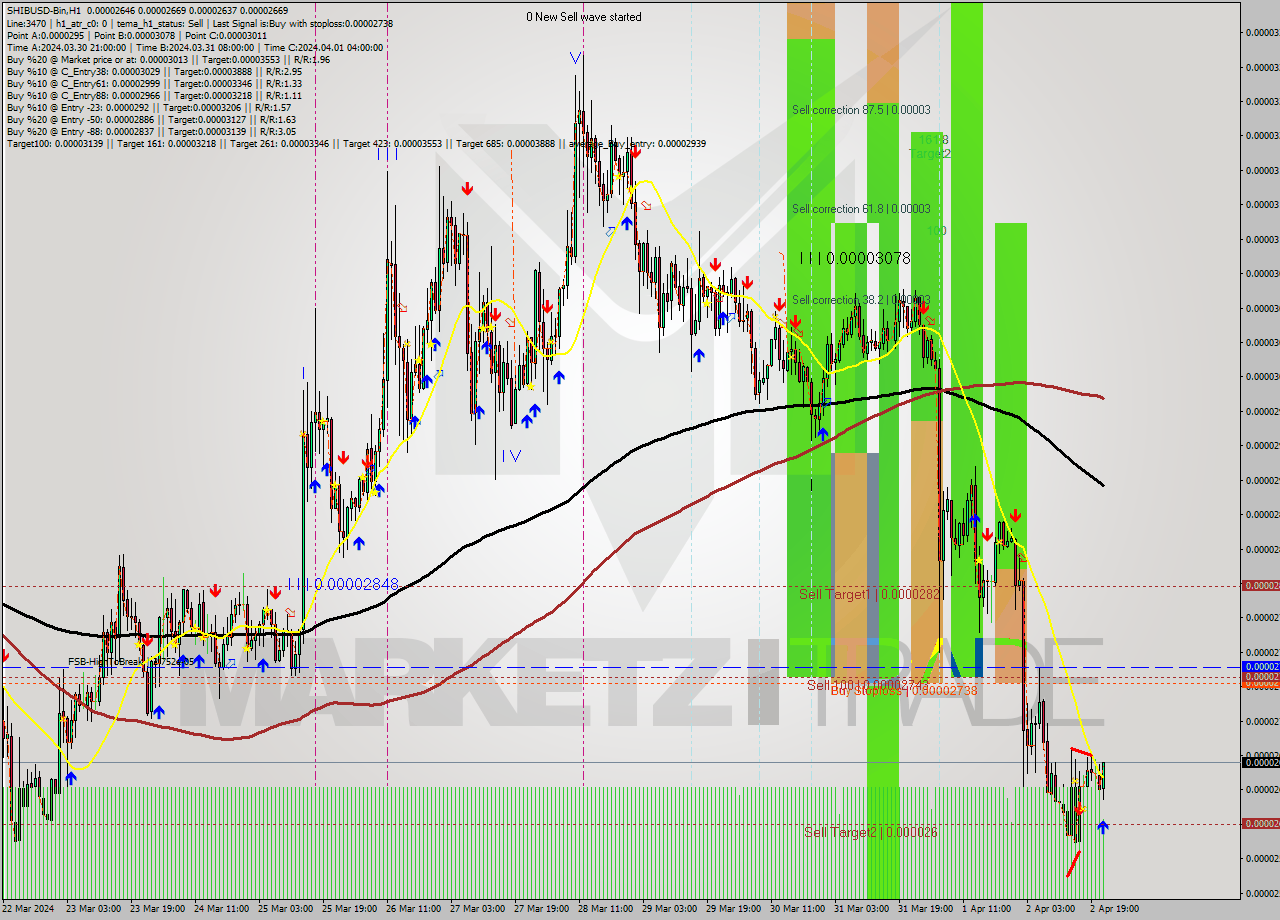
Task: Select the 'Buy %20 @ Entry -88' line
Action: tap(151, 131)
